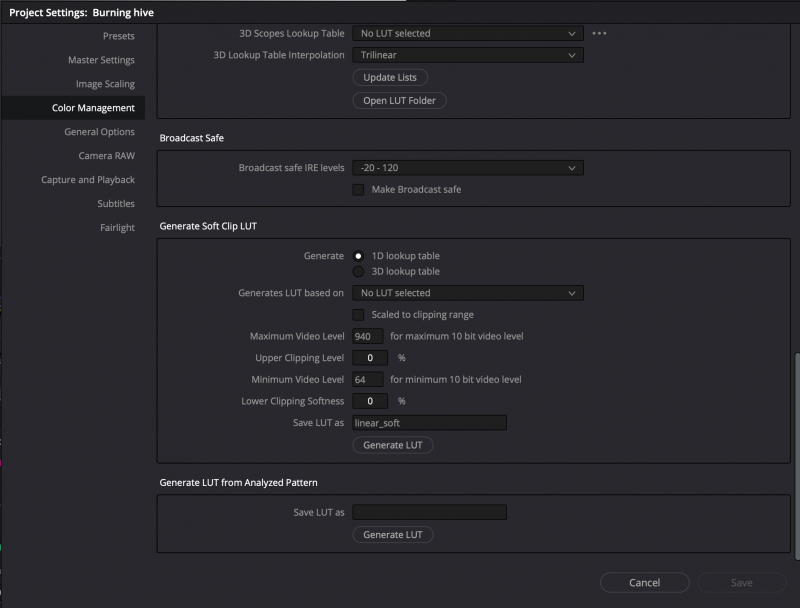Click the three-dots options icon beside 3D Scopes LUT
The width and height of the screenshot is (800, 608).
pos(599,33)
